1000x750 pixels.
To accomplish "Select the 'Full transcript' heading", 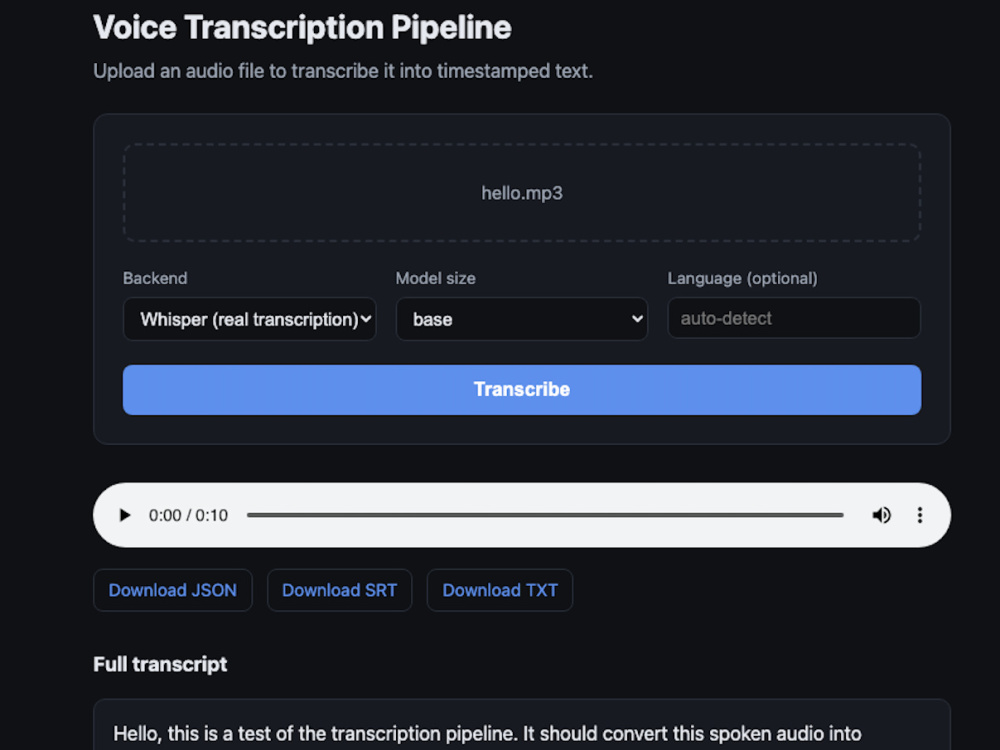I will [x=160, y=664].
